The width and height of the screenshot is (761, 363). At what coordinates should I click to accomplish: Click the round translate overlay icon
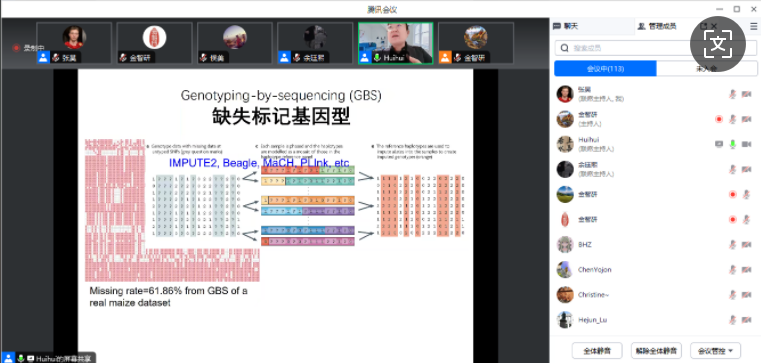pos(718,44)
